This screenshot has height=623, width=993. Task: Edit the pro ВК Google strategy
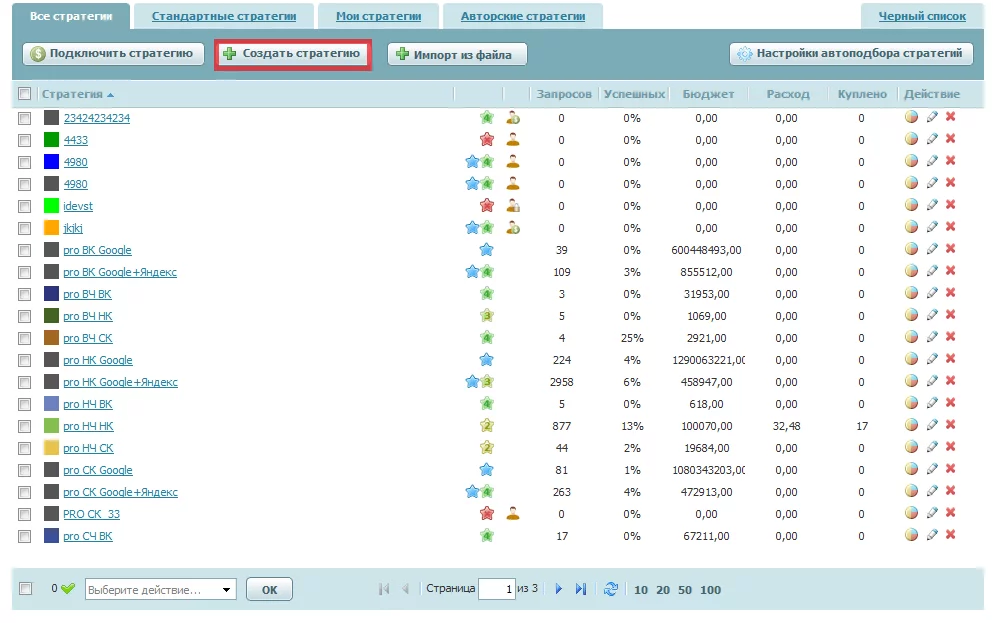[932, 249]
